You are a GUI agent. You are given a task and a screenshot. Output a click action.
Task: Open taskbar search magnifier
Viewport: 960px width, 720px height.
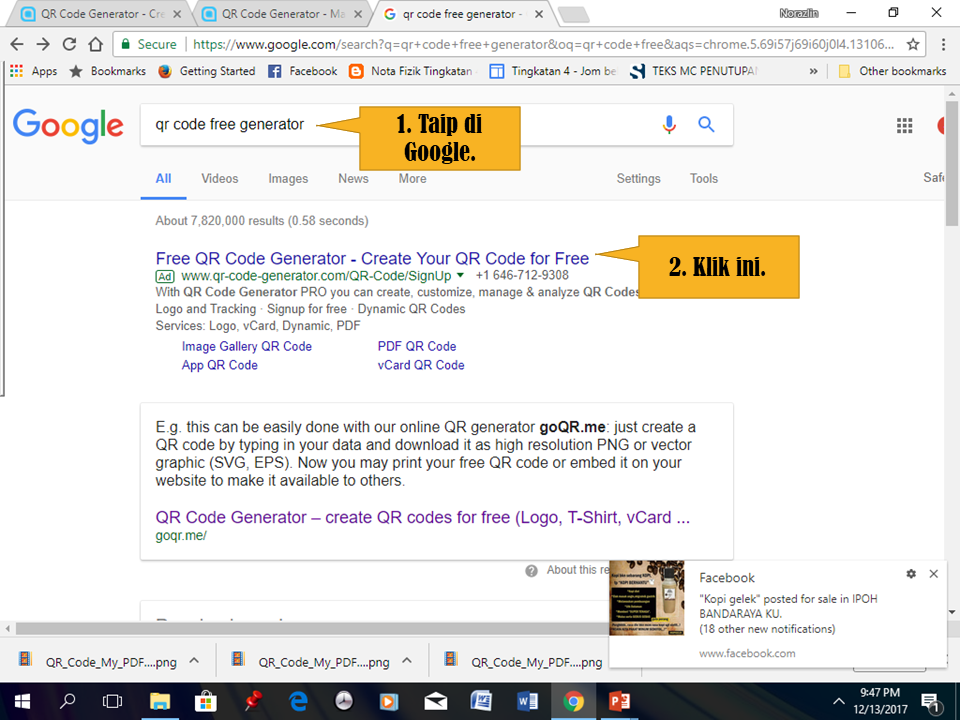click(x=67, y=702)
